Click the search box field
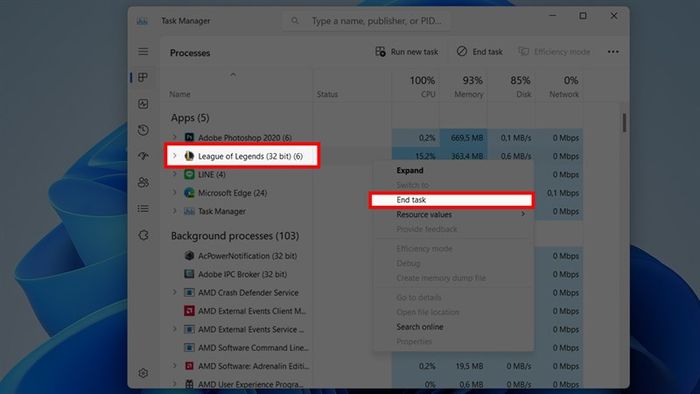 tap(366, 21)
